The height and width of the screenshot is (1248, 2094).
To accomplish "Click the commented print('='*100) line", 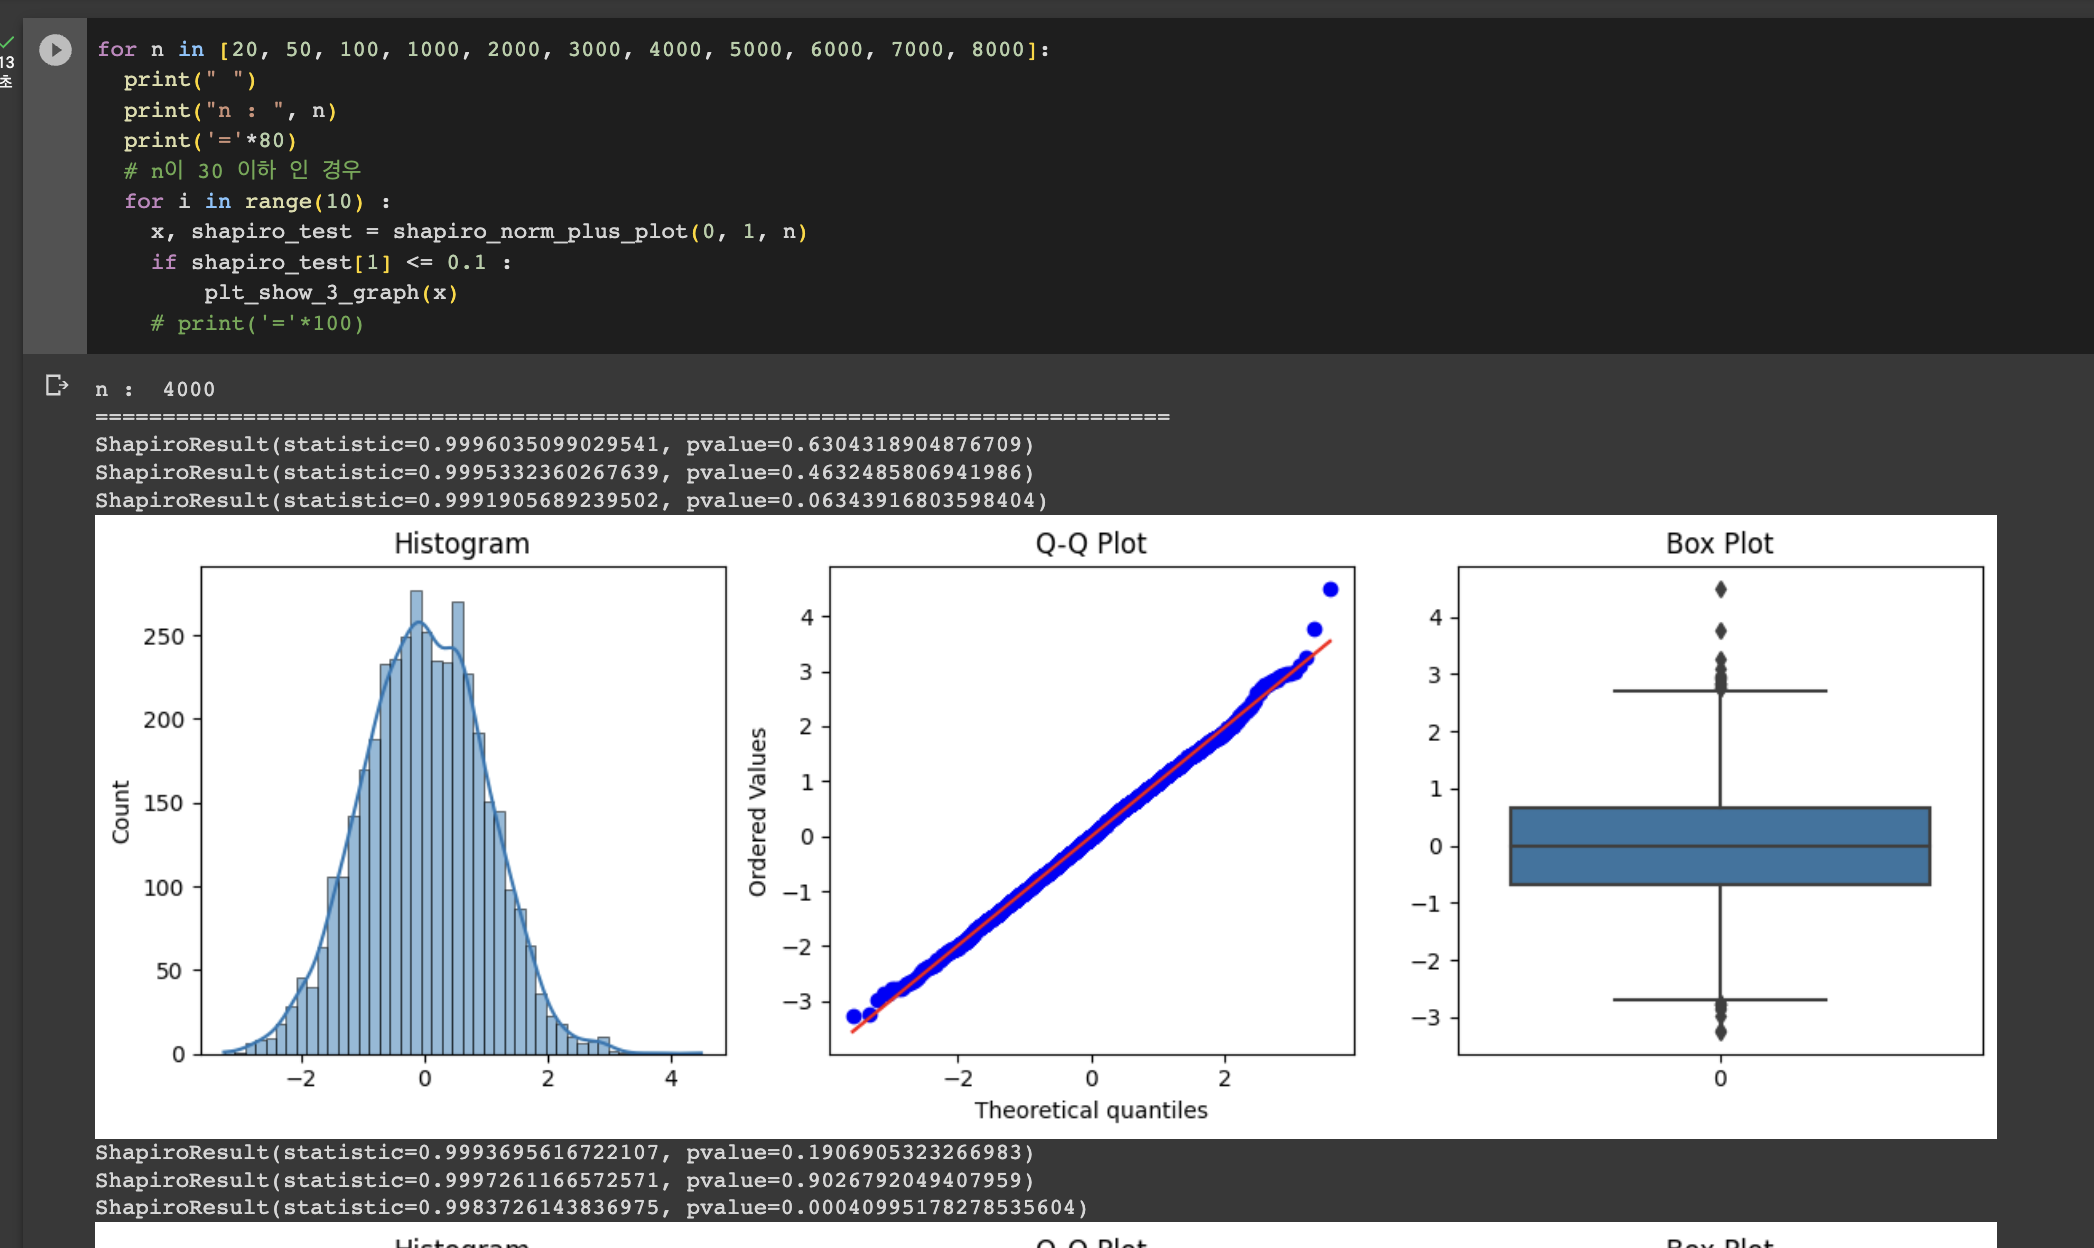I will (258, 323).
